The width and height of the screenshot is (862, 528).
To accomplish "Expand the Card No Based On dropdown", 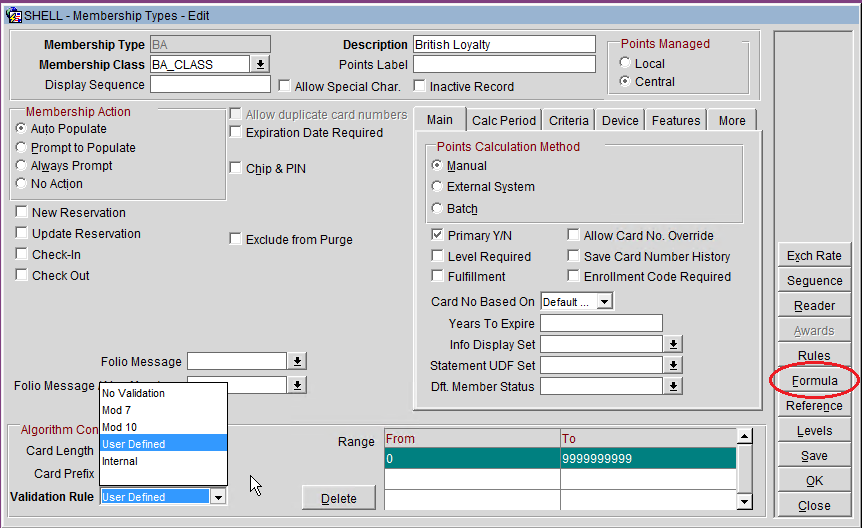I will (604, 301).
